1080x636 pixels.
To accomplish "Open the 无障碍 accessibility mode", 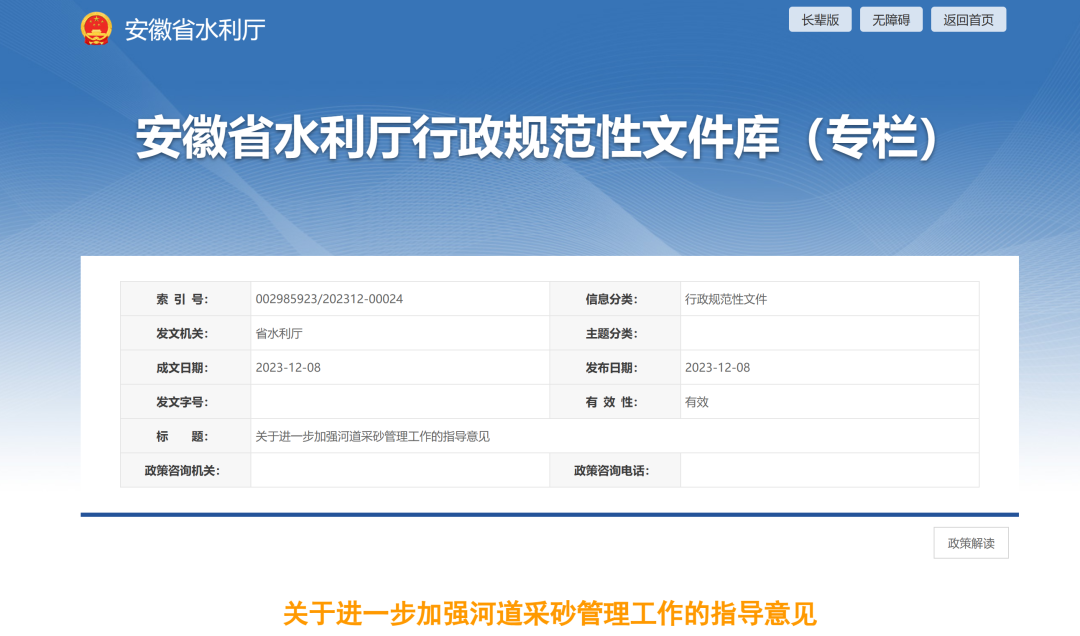I will click(x=891, y=20).
